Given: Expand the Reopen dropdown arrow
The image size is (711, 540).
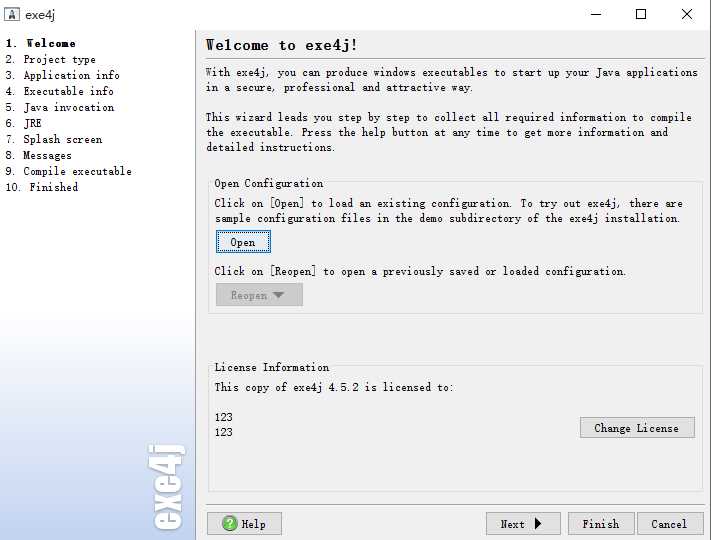Looking at the screenshot, I should click(x=279, y=295).
